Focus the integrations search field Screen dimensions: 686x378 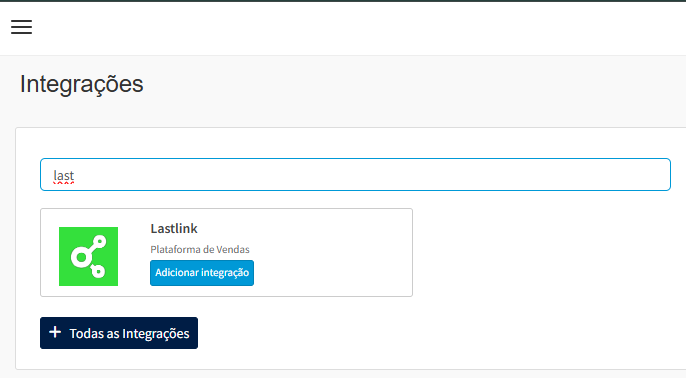(355, 175)
